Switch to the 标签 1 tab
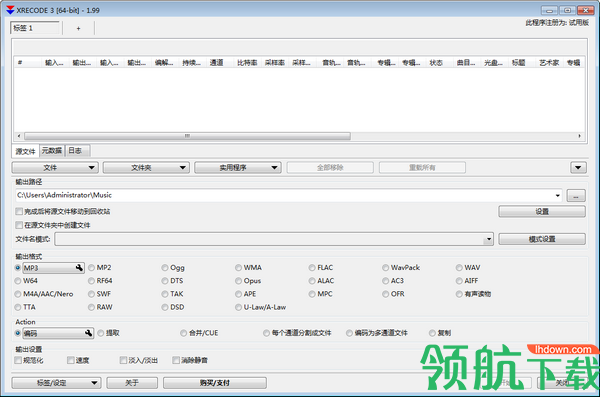Screen dimensions: 600x397 pos(35,28)
